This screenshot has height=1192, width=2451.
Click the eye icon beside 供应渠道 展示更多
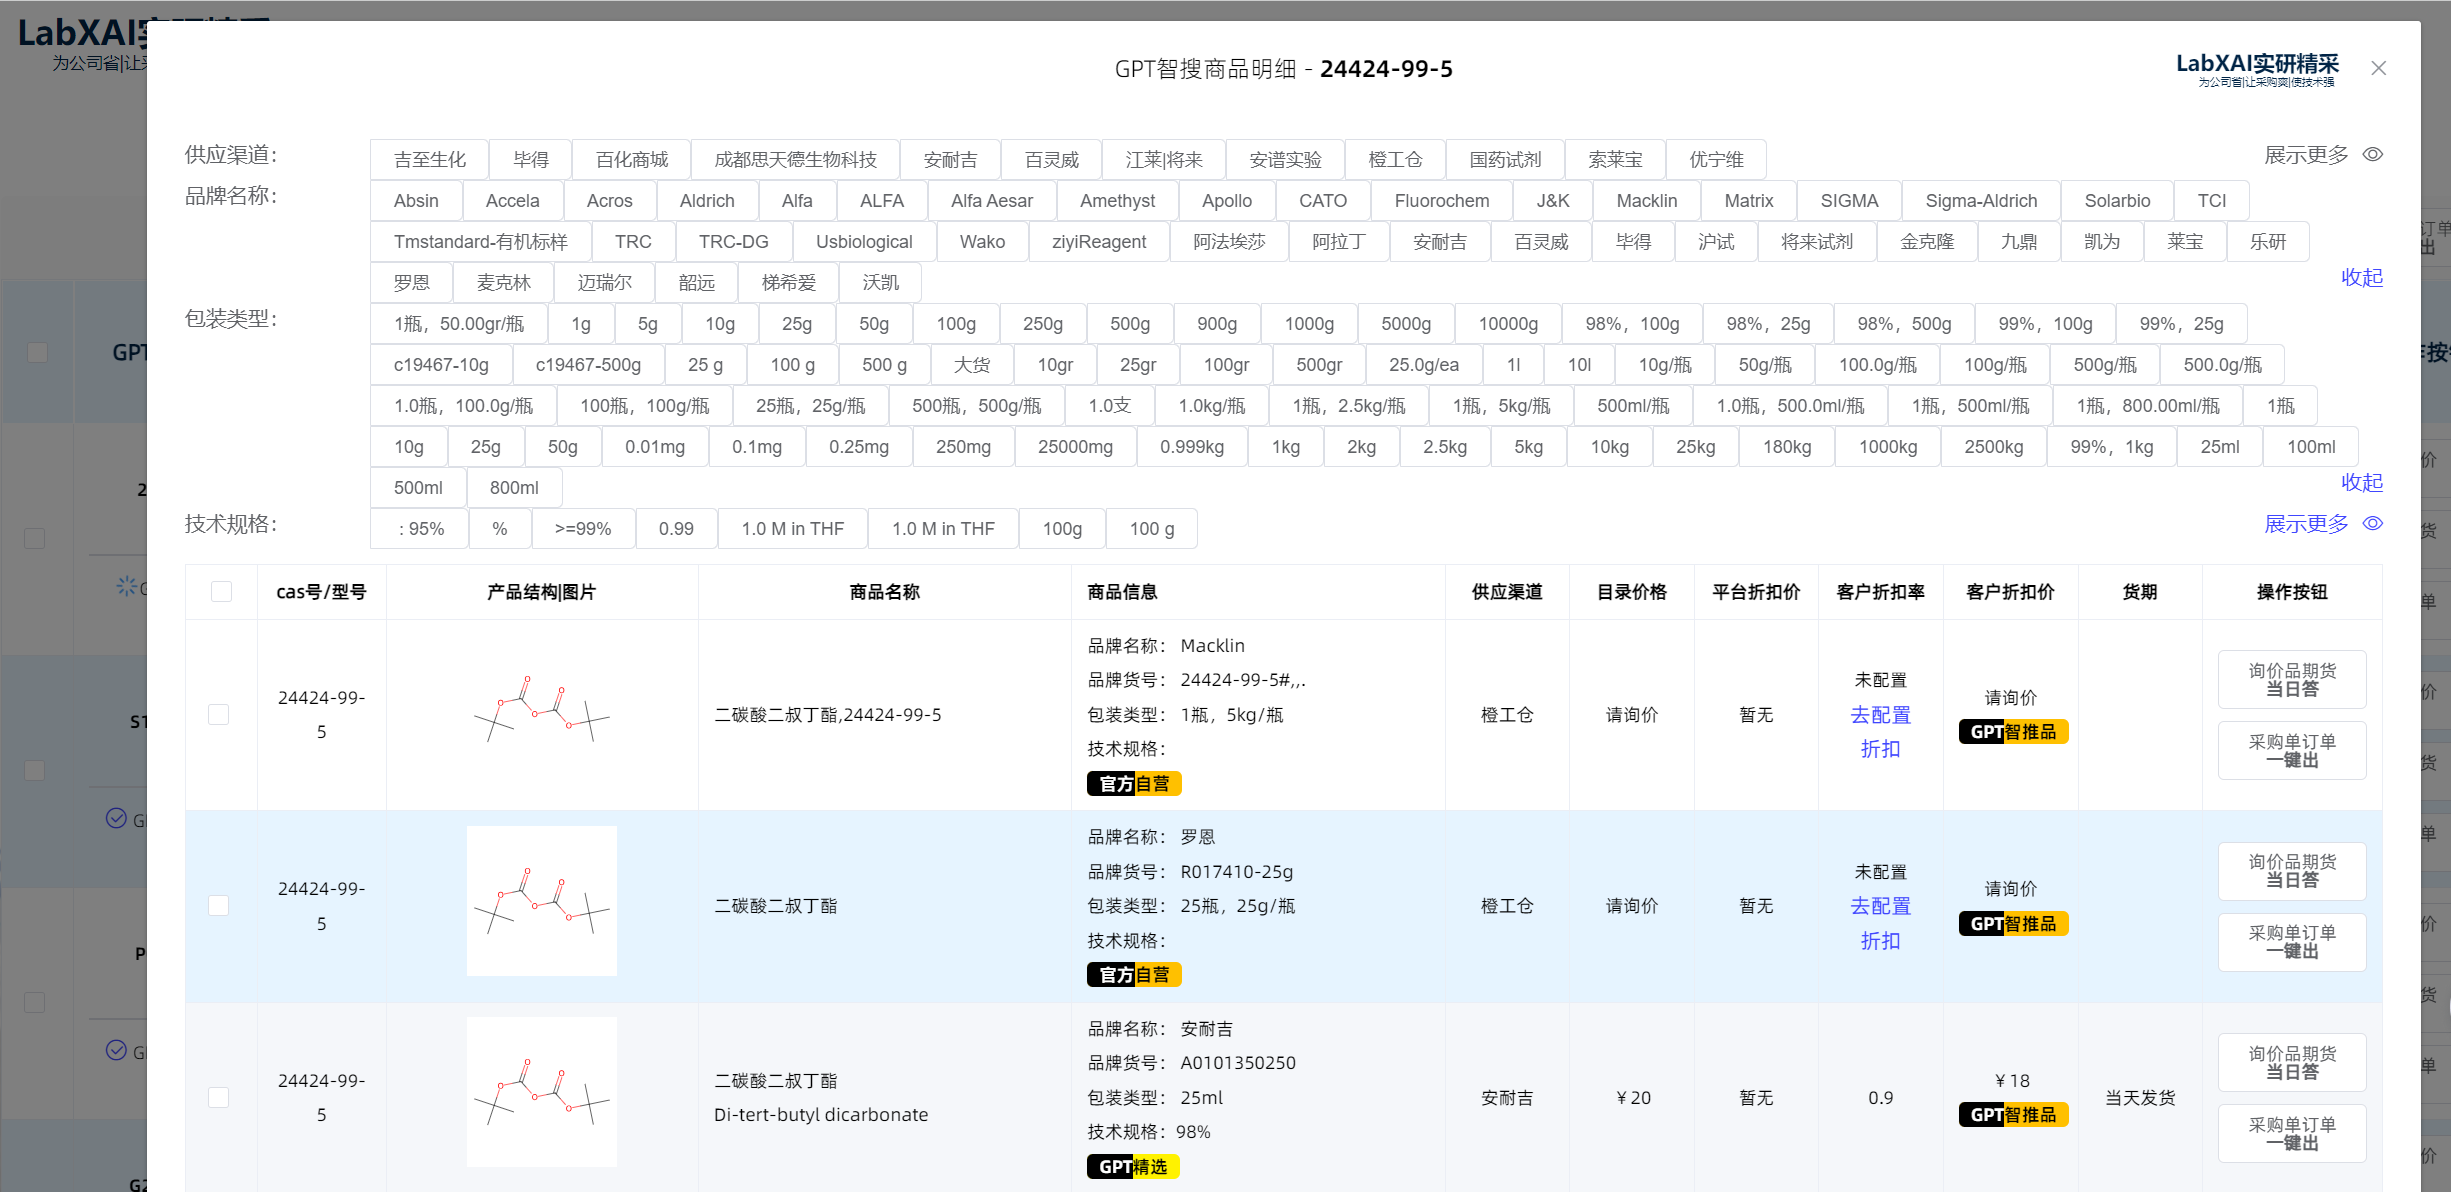click(2374, 154)
